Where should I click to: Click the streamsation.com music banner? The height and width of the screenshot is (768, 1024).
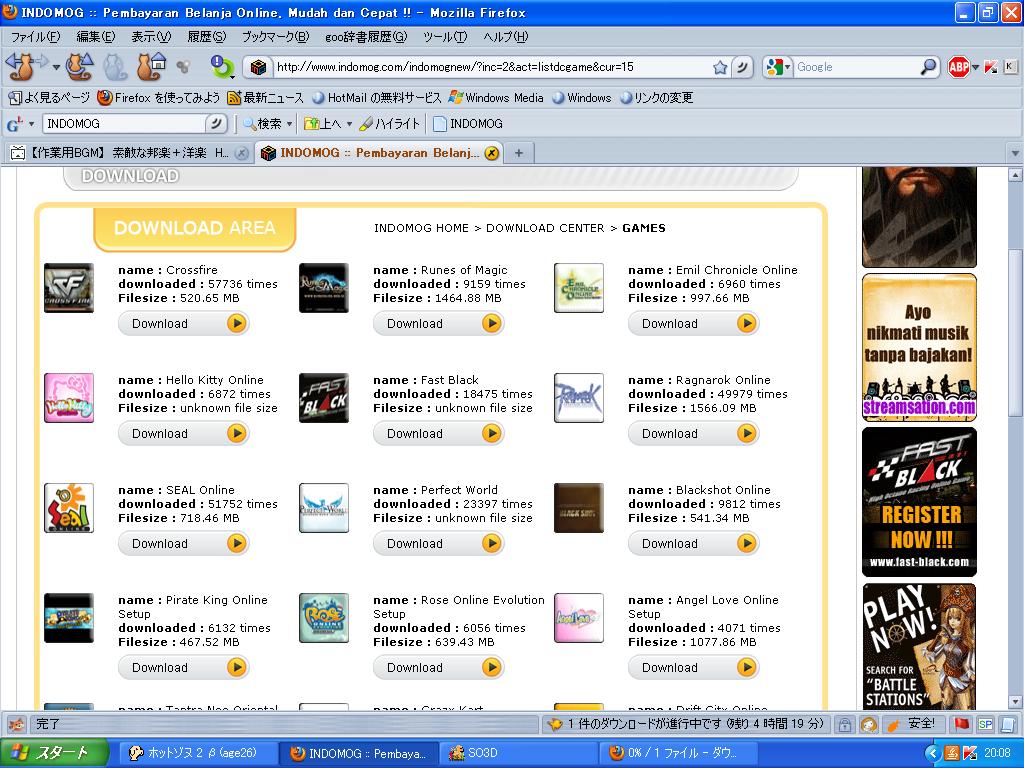click(x=920, y=347)
